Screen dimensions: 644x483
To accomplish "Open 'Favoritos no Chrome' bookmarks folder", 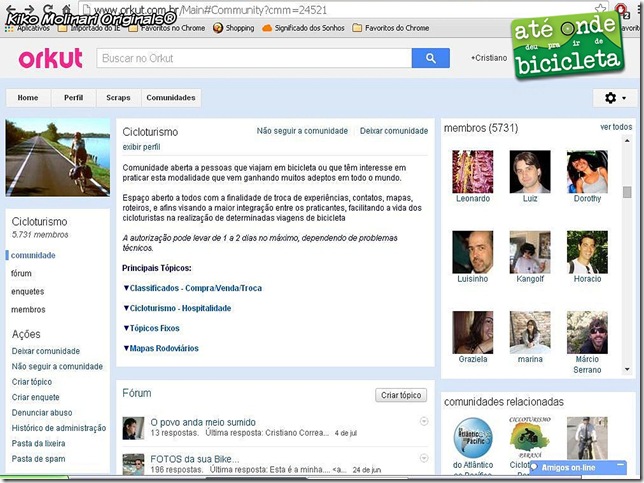I will pyautogui.click(x=167, y=28).
